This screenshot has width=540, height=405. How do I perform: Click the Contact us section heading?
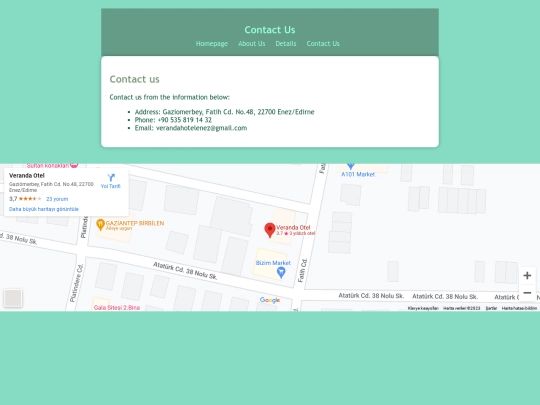[134, 79]
